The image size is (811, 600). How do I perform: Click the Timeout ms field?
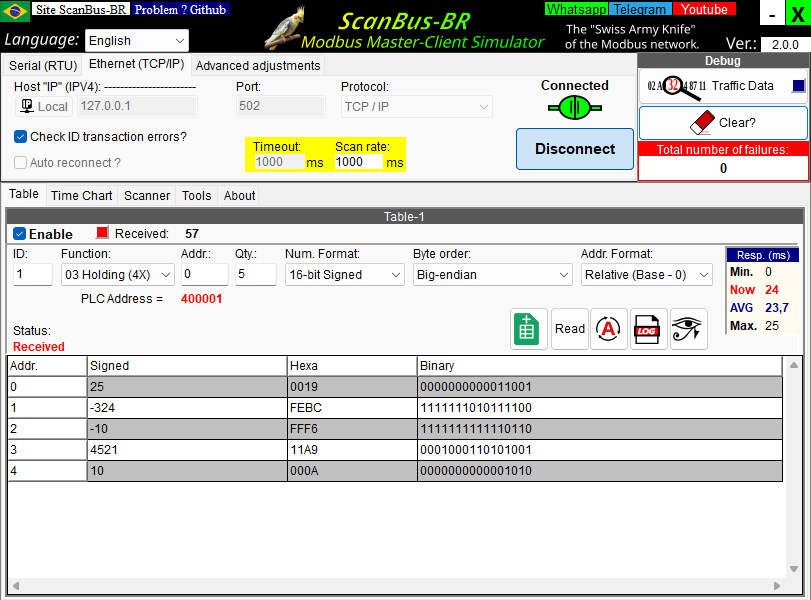click(x=278, y=162)
